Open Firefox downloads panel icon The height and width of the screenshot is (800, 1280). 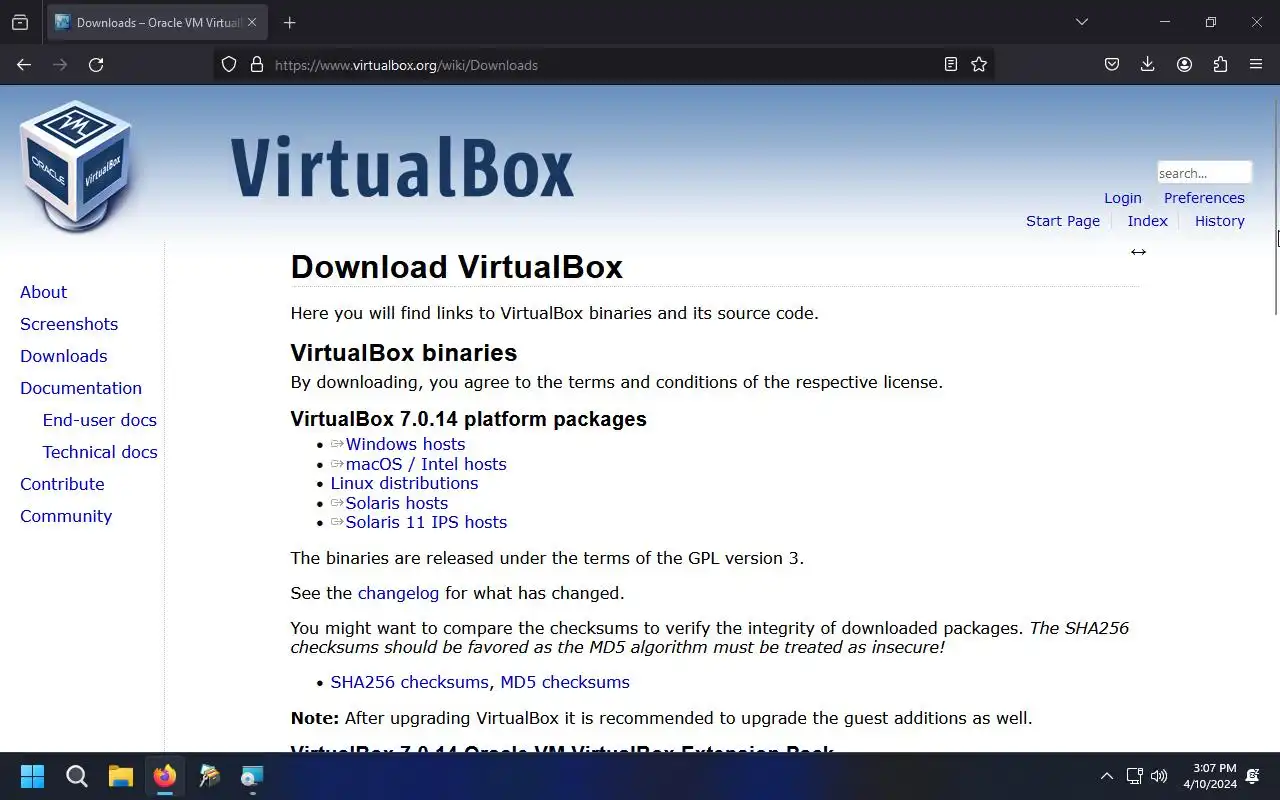(1148, 64)
